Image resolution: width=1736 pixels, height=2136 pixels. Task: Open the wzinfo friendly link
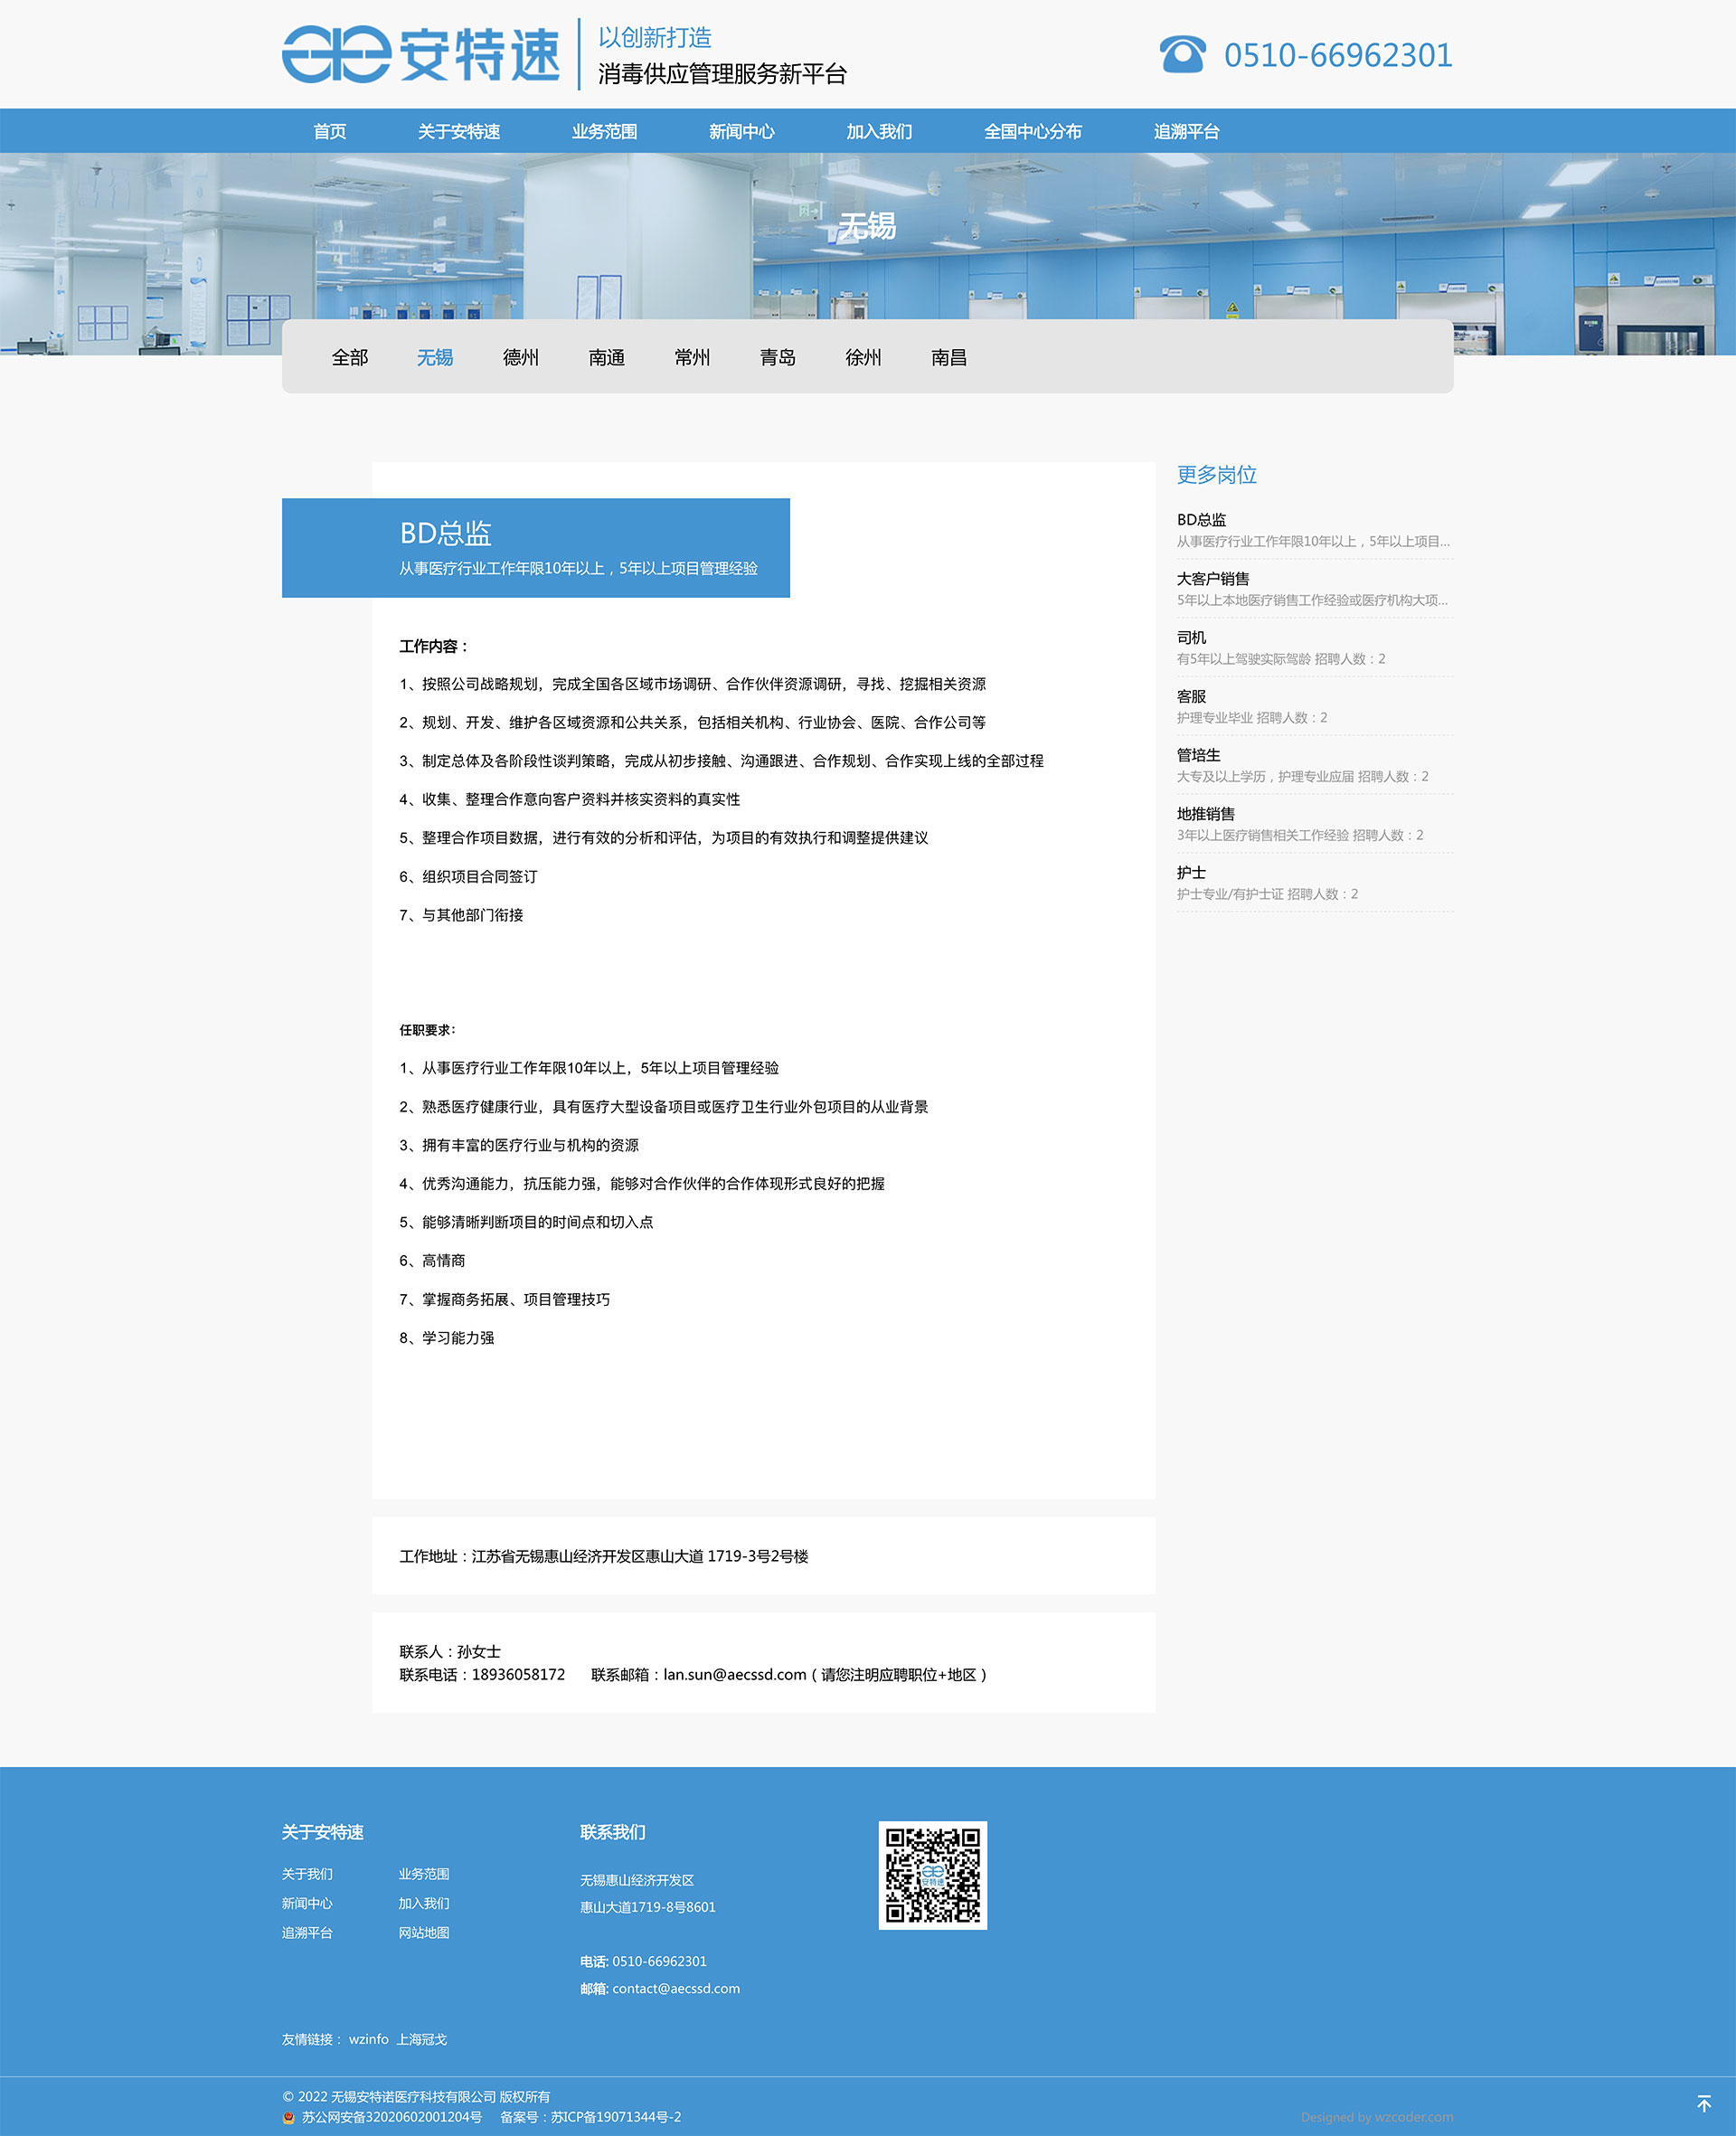point(368,2039)
